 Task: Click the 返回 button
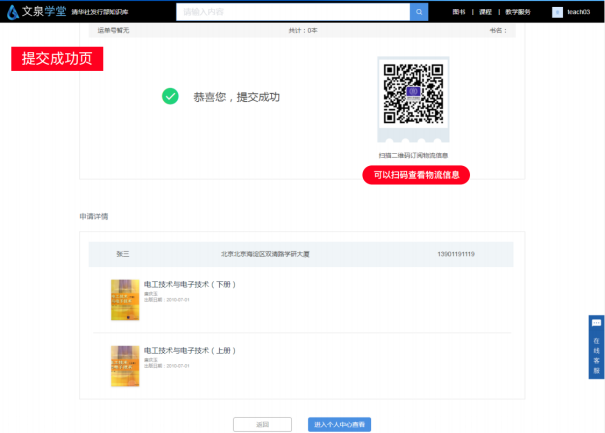point(262,424)
